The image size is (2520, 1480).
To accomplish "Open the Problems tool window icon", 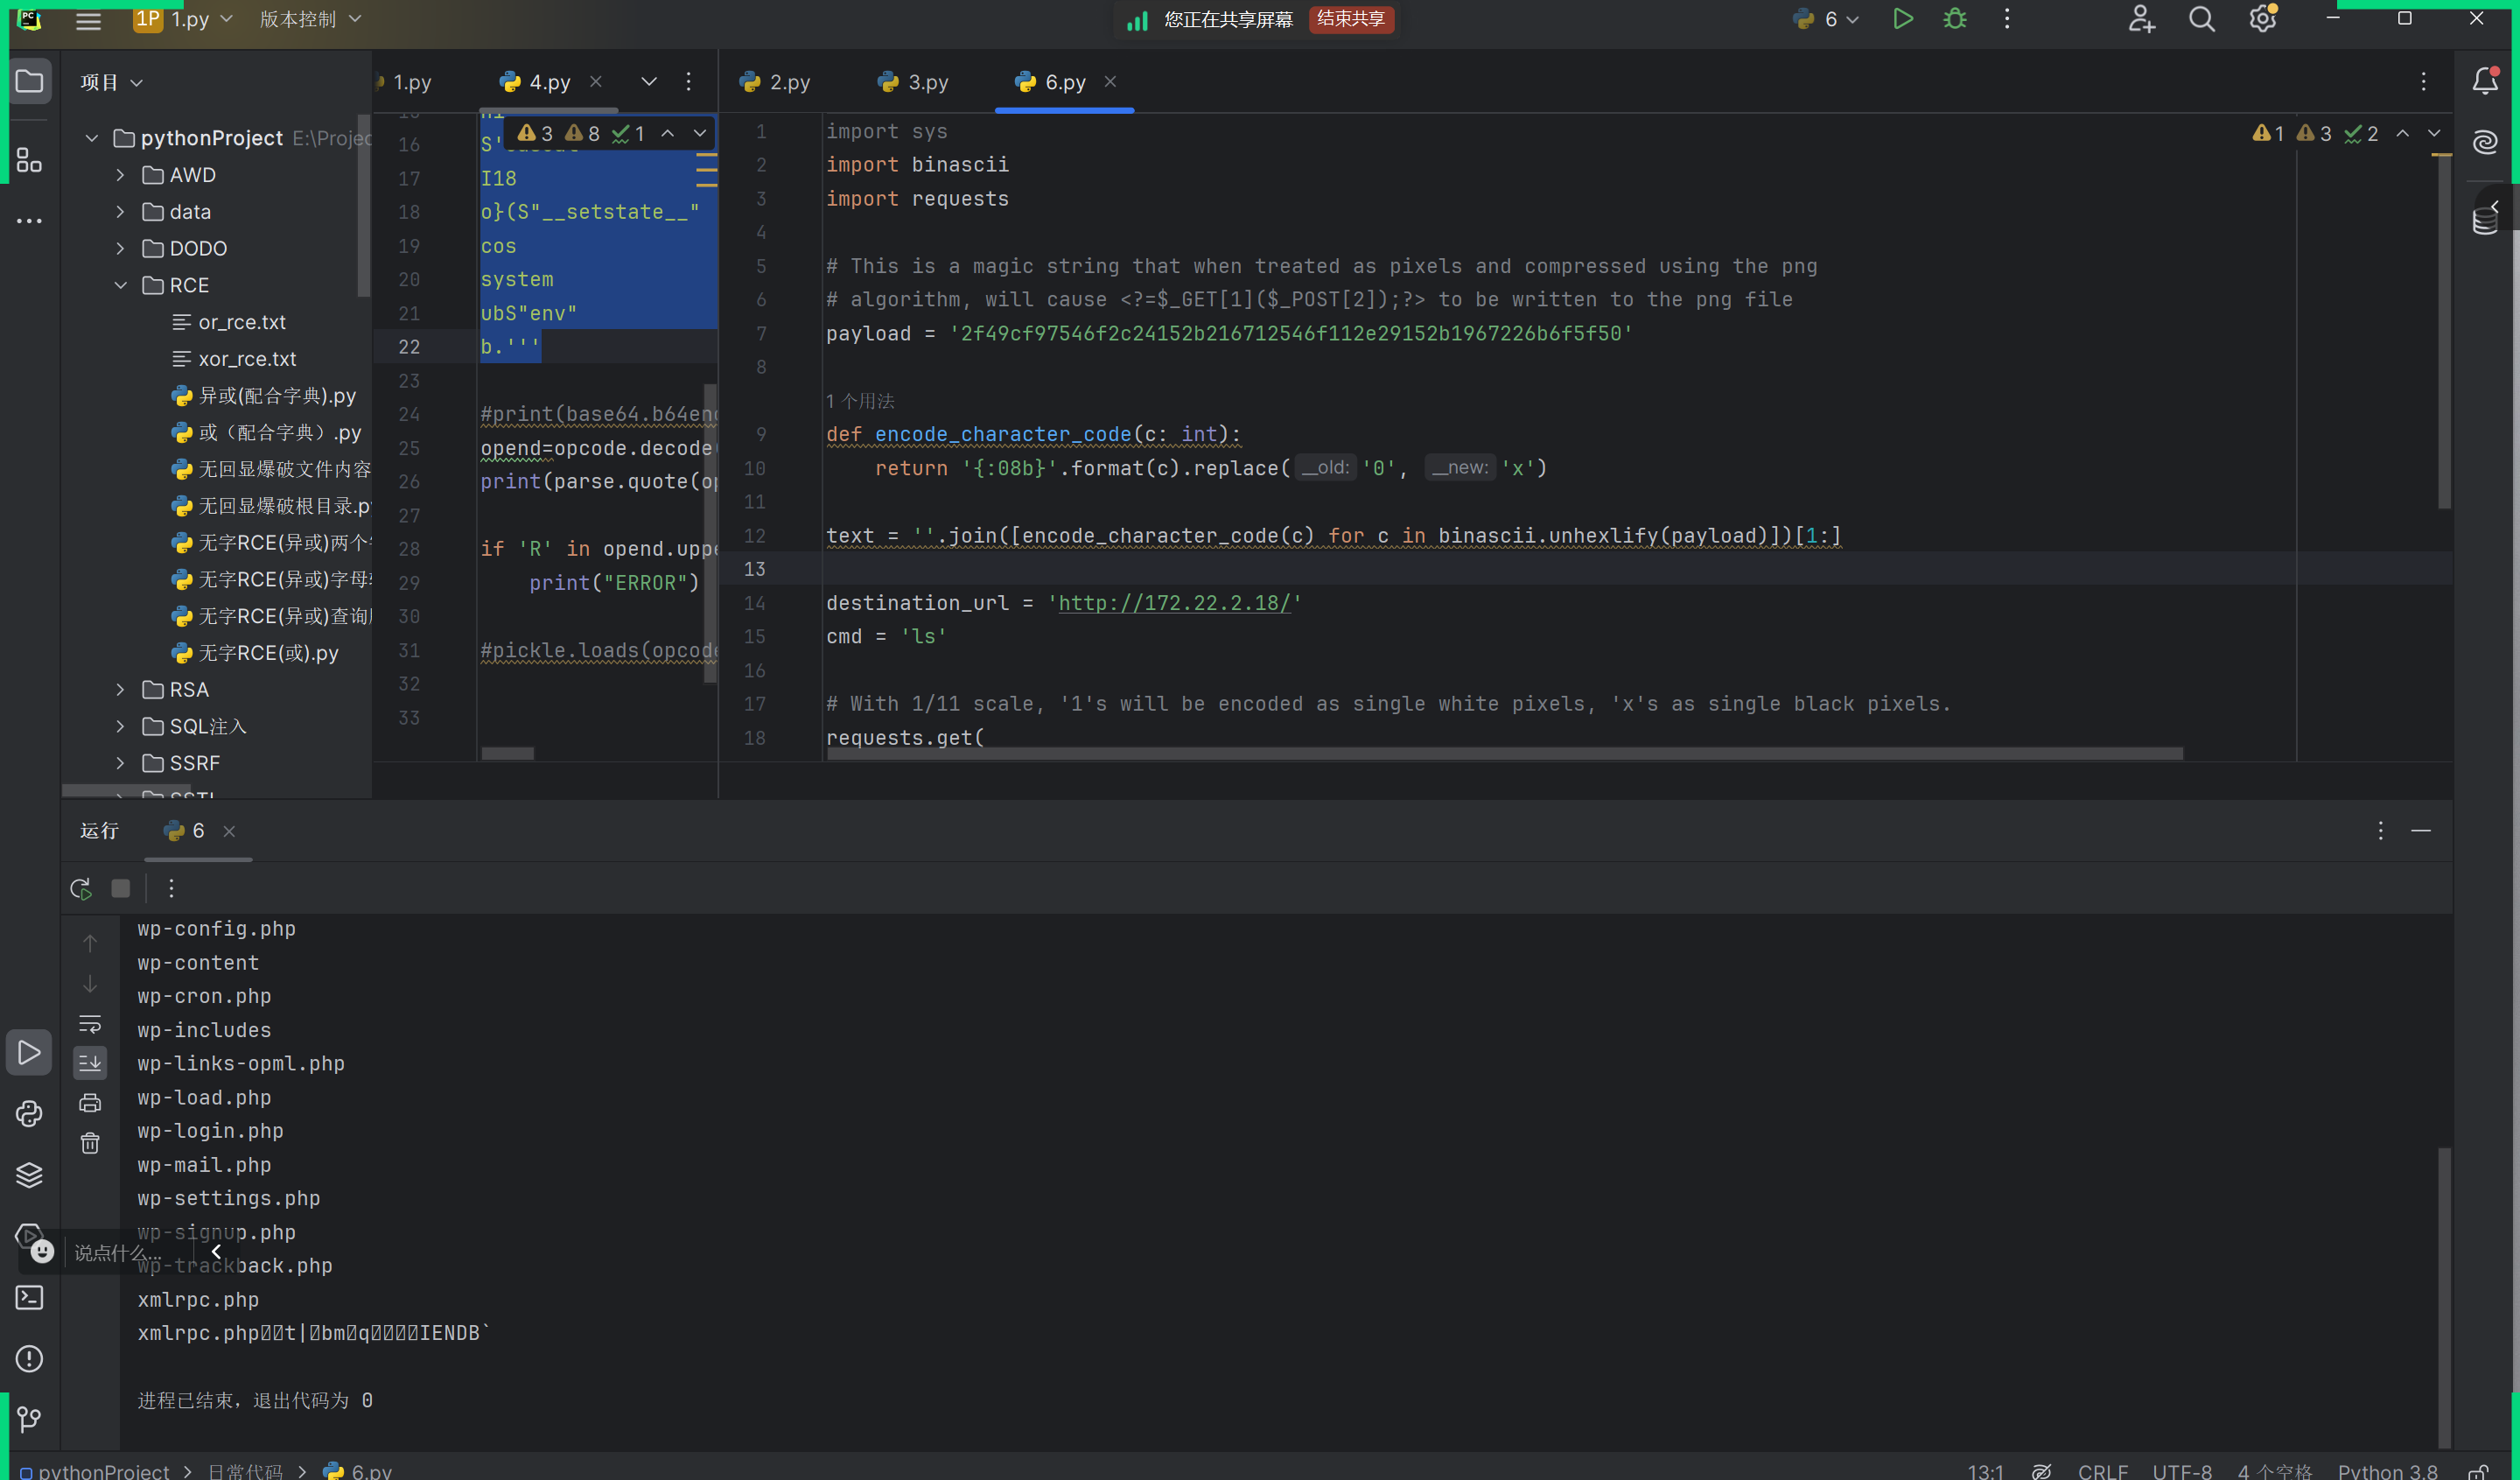I will click(x=29, y=1358).
